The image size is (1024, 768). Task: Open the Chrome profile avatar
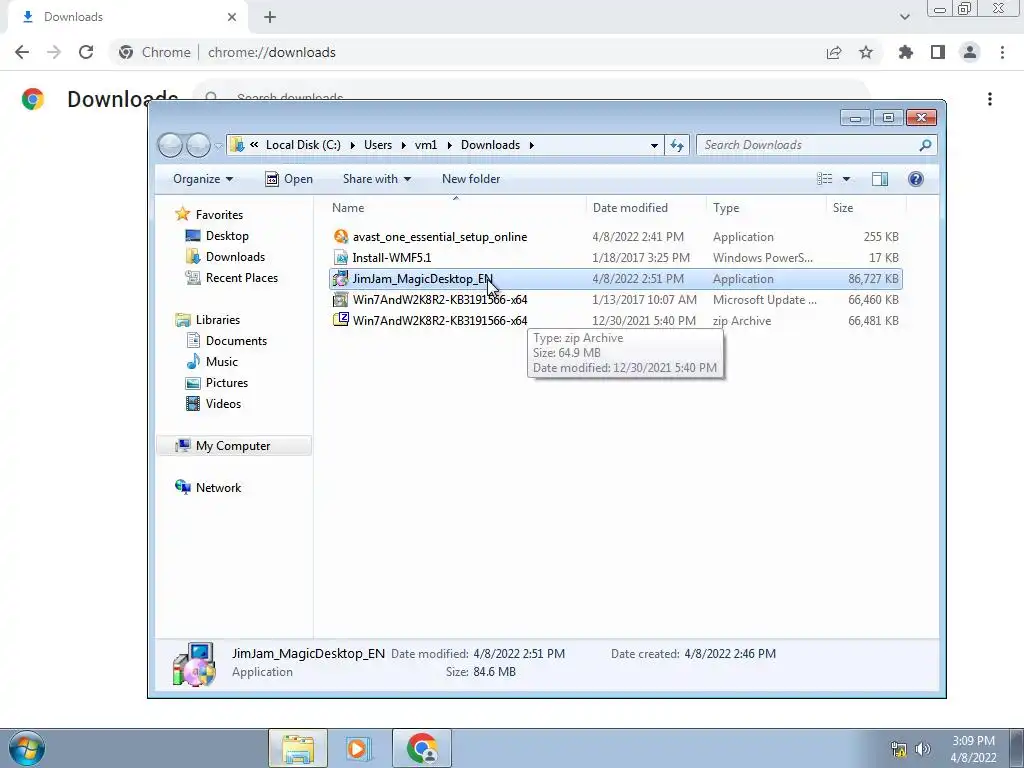[970, 52]
